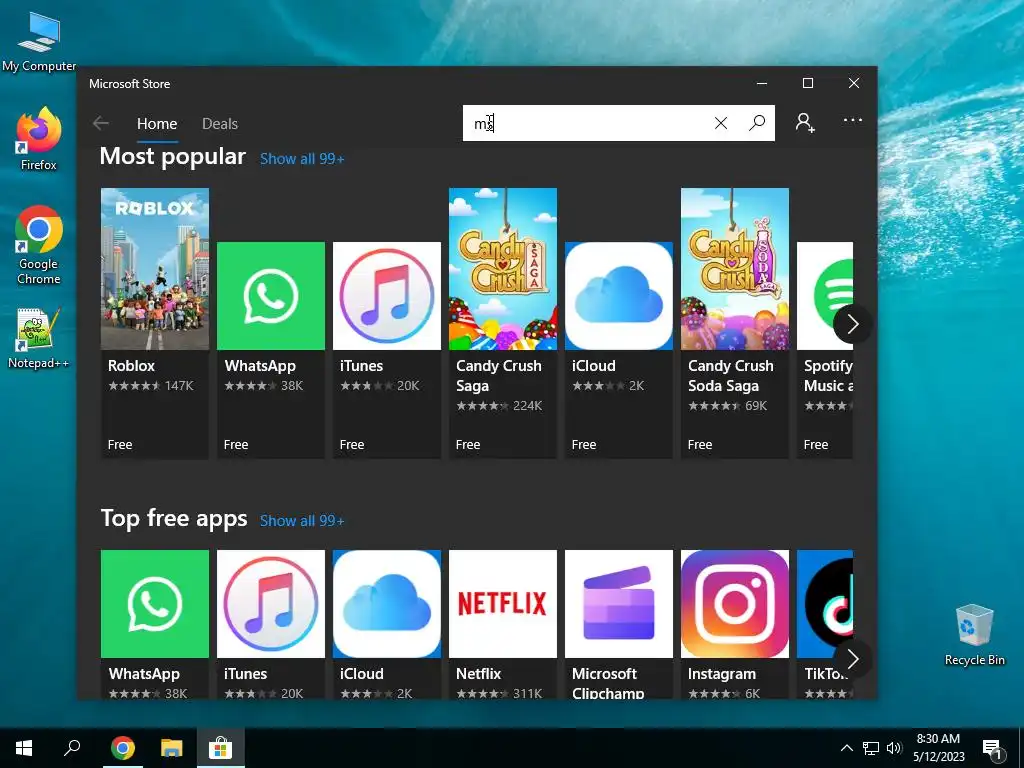Viewport: 1024px width, 768px height.
Task: Clear the search box with the X icon
Action: point(721,123)
